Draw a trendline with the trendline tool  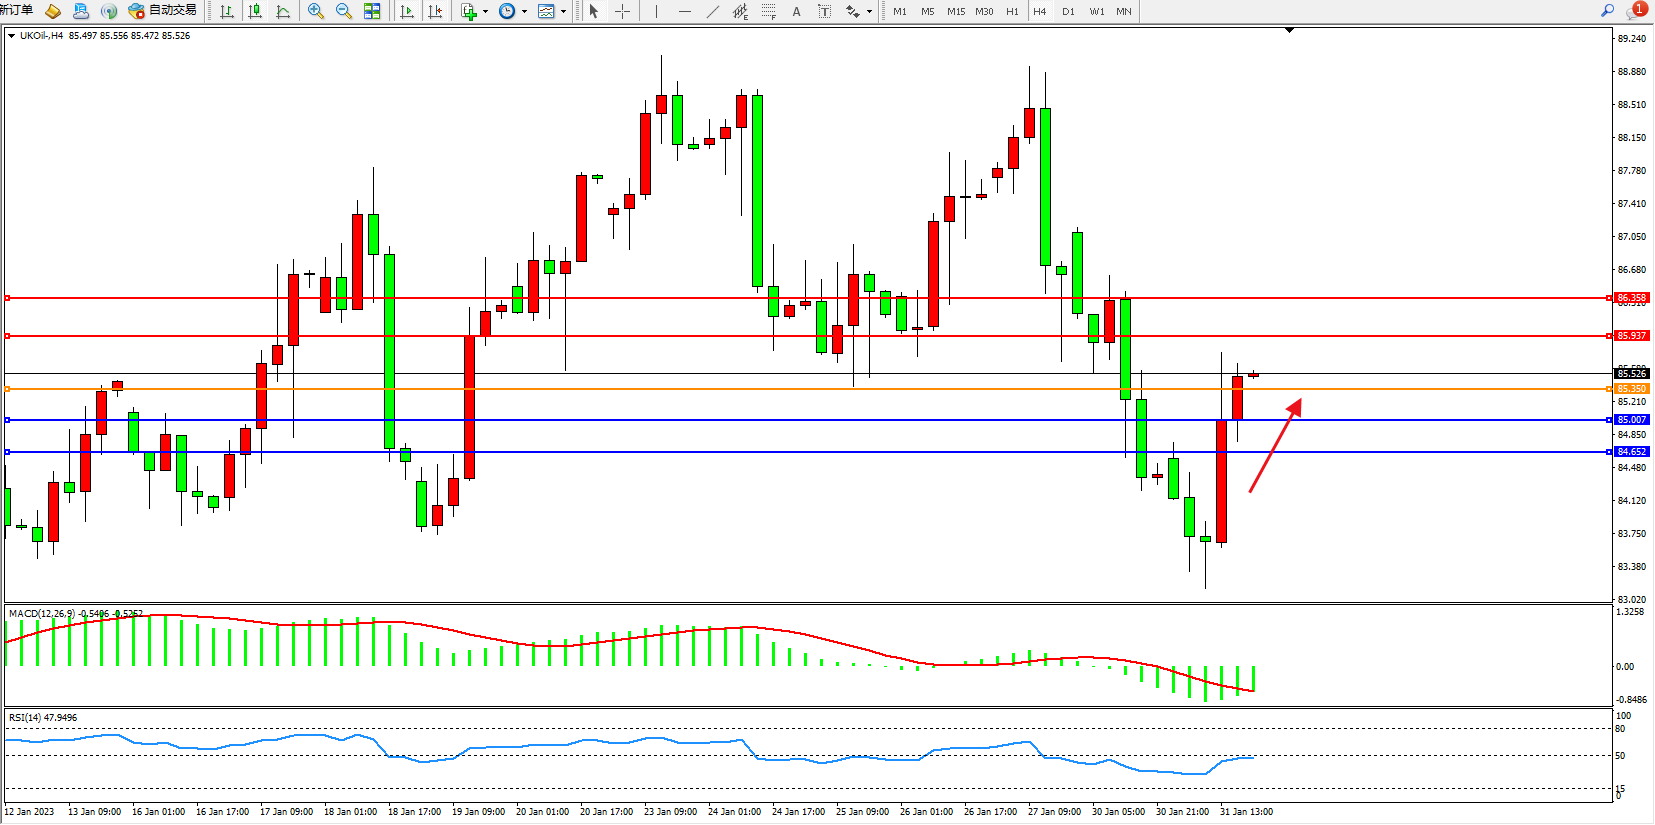712,11
